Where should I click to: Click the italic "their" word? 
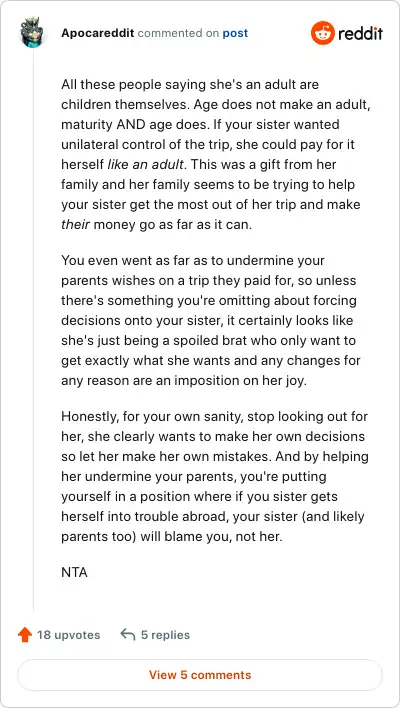[x=75, y=224]
